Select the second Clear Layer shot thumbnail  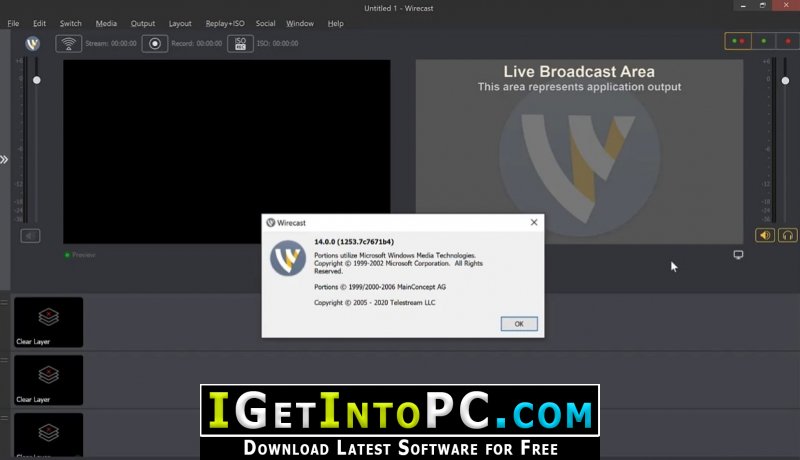tap(48, 380)
